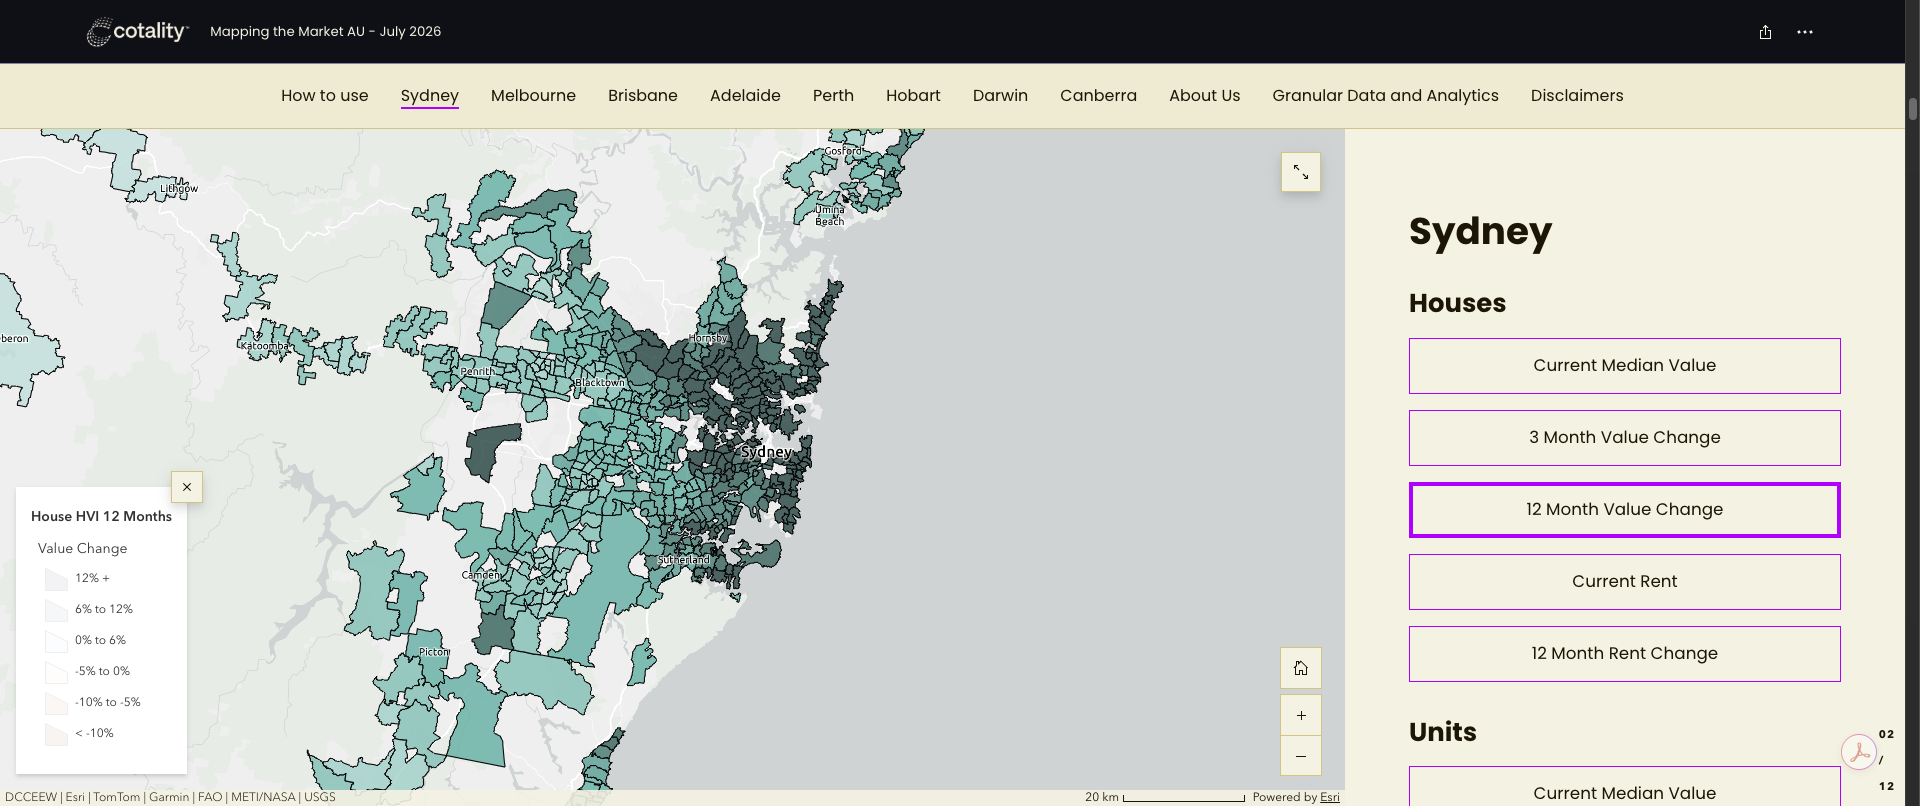Reset map to home extent
This screenshot has width=1920, height=806.
[x=1301, y=668]
